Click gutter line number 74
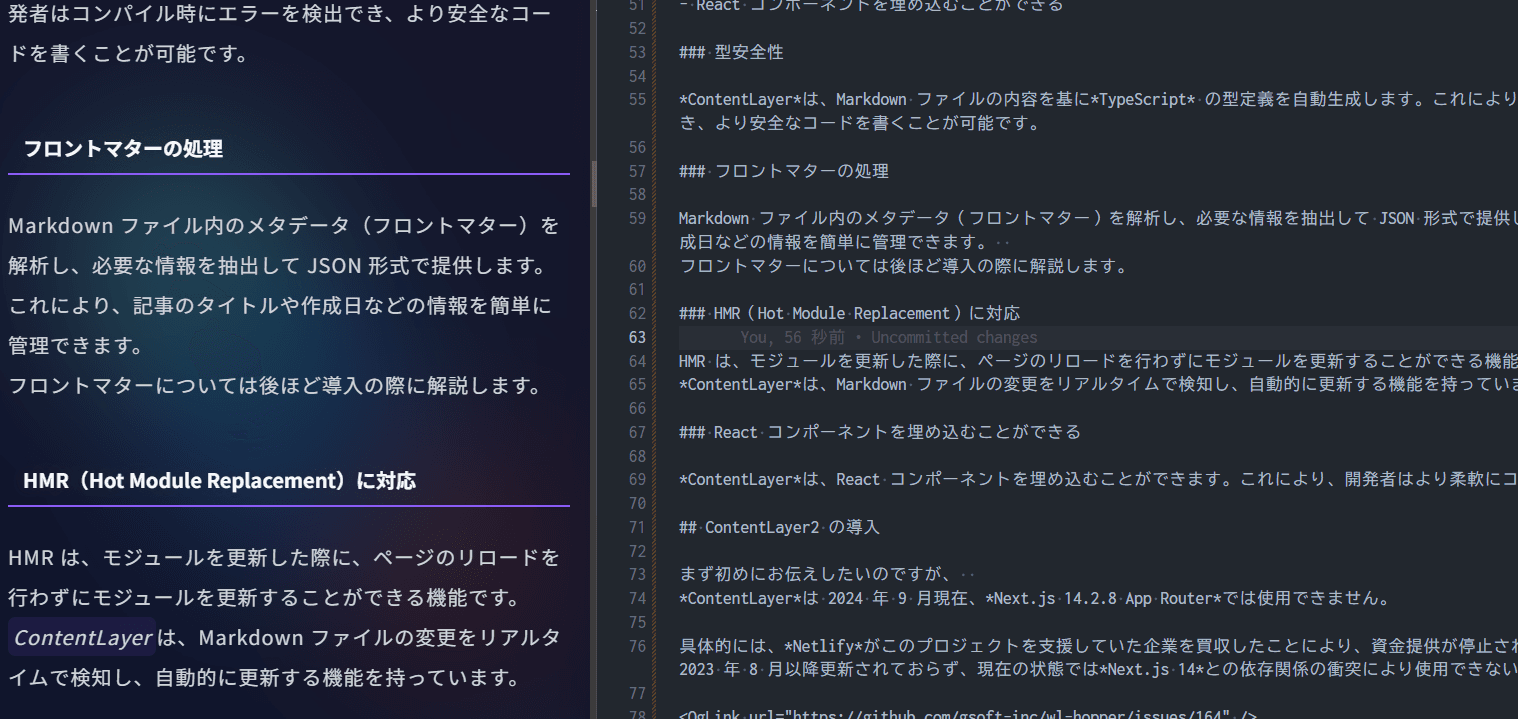This screenshot has width=1518, height=719. pyautogui.click(x=637, y=599)
